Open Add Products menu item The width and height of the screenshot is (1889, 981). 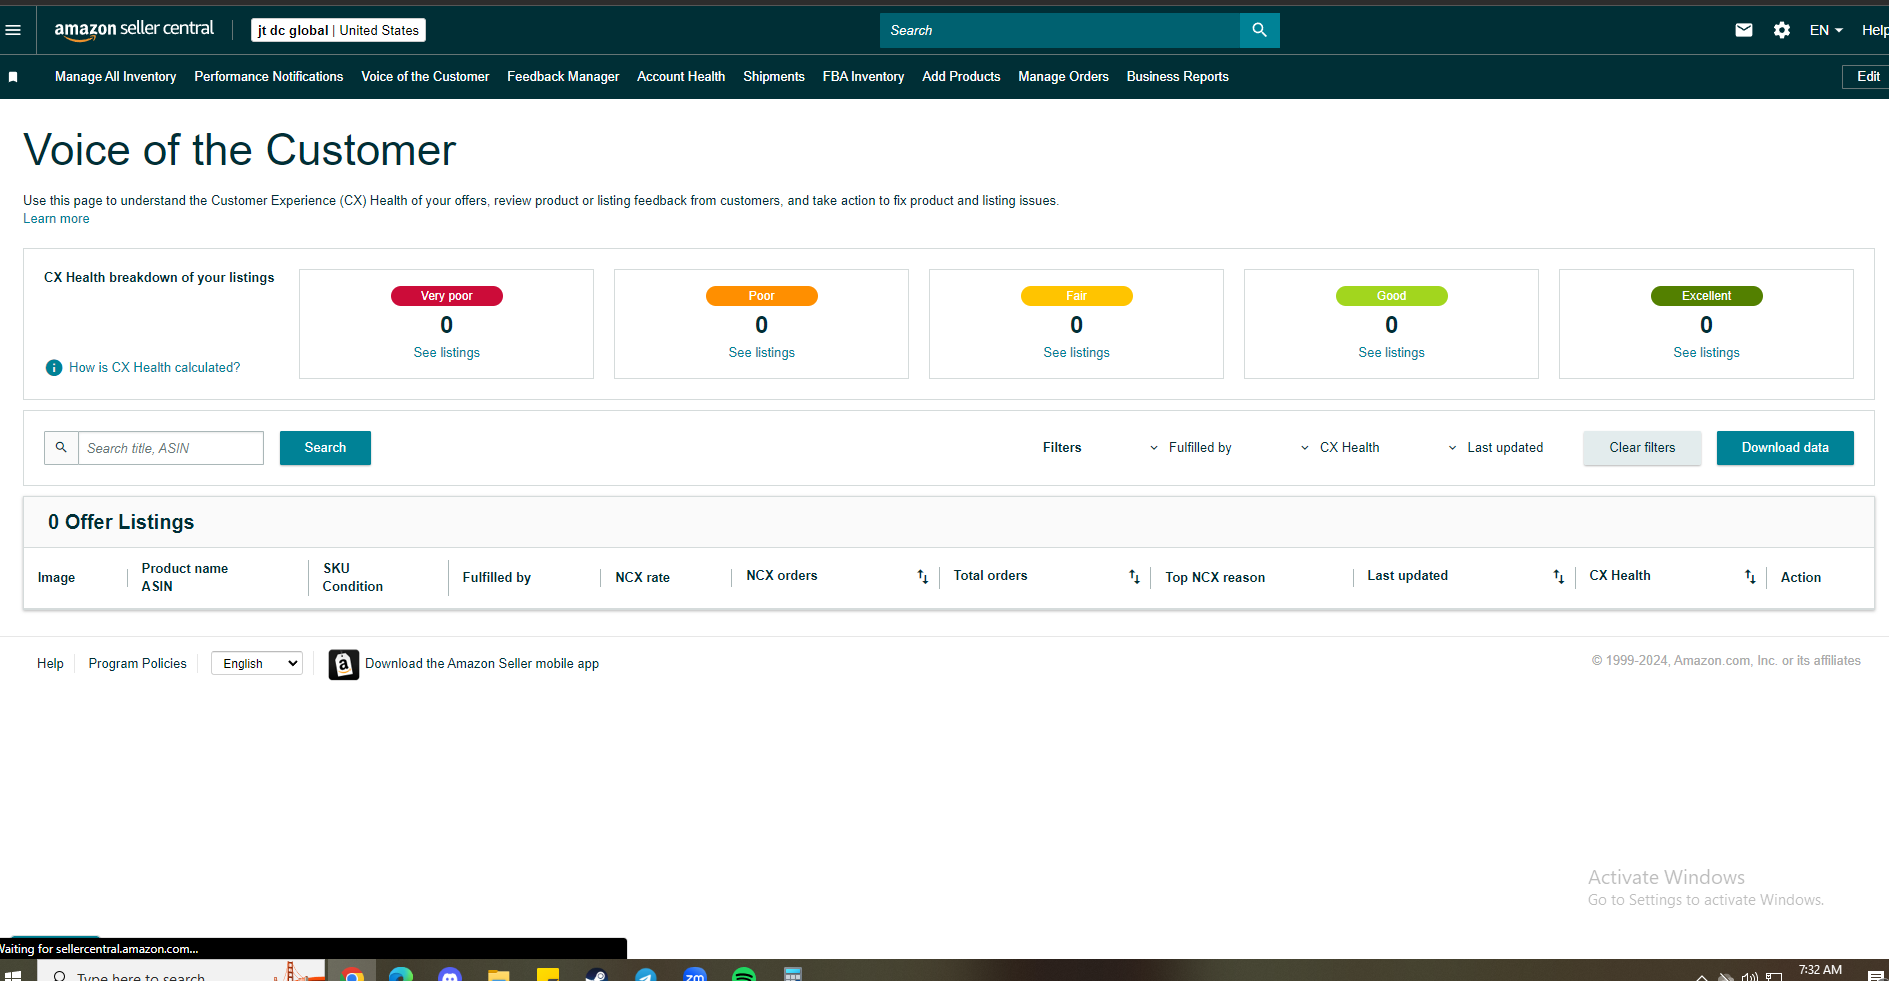(x=961, y=77)
